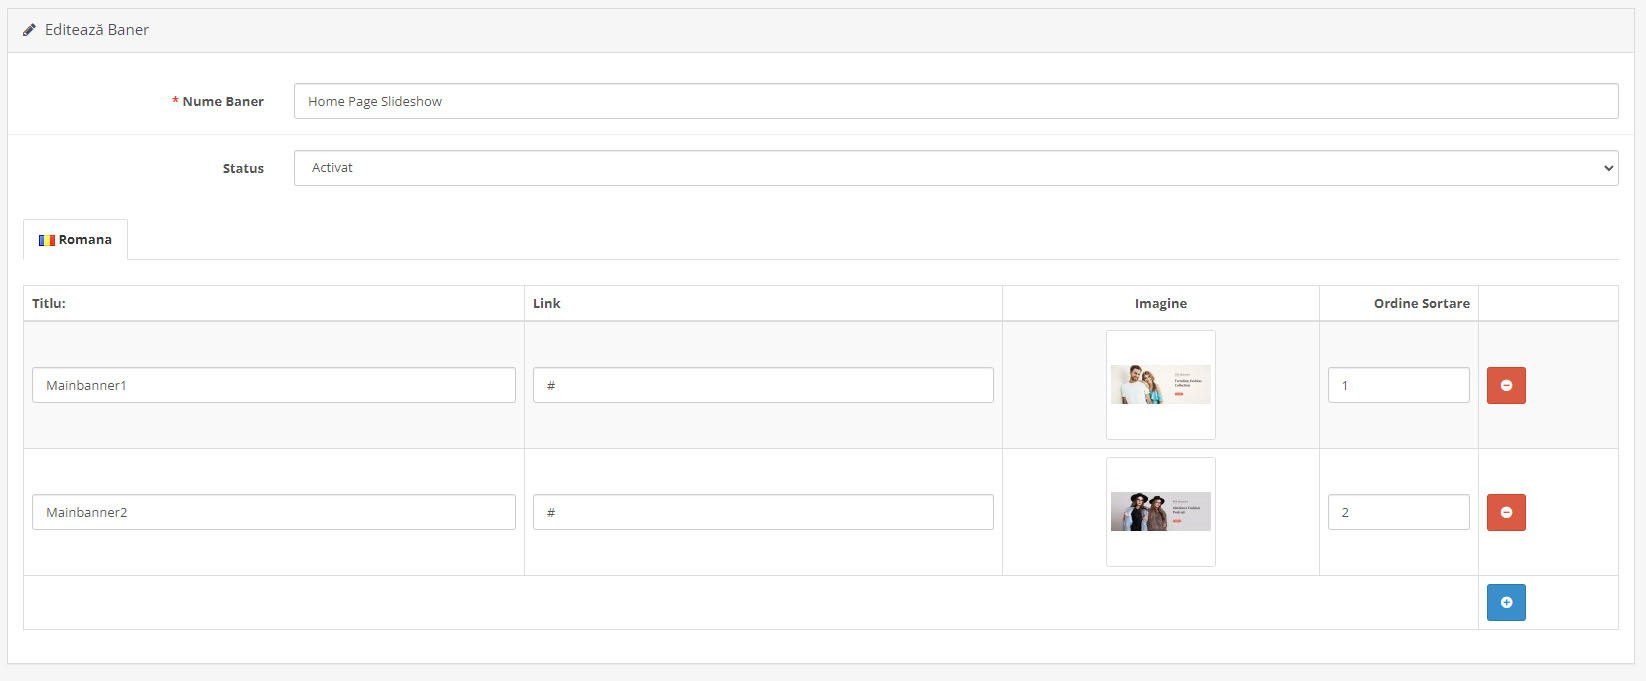Add a new banner row with blue plus button
The height and width of the screenshot is (681, 1646).
click(1506, 602)
